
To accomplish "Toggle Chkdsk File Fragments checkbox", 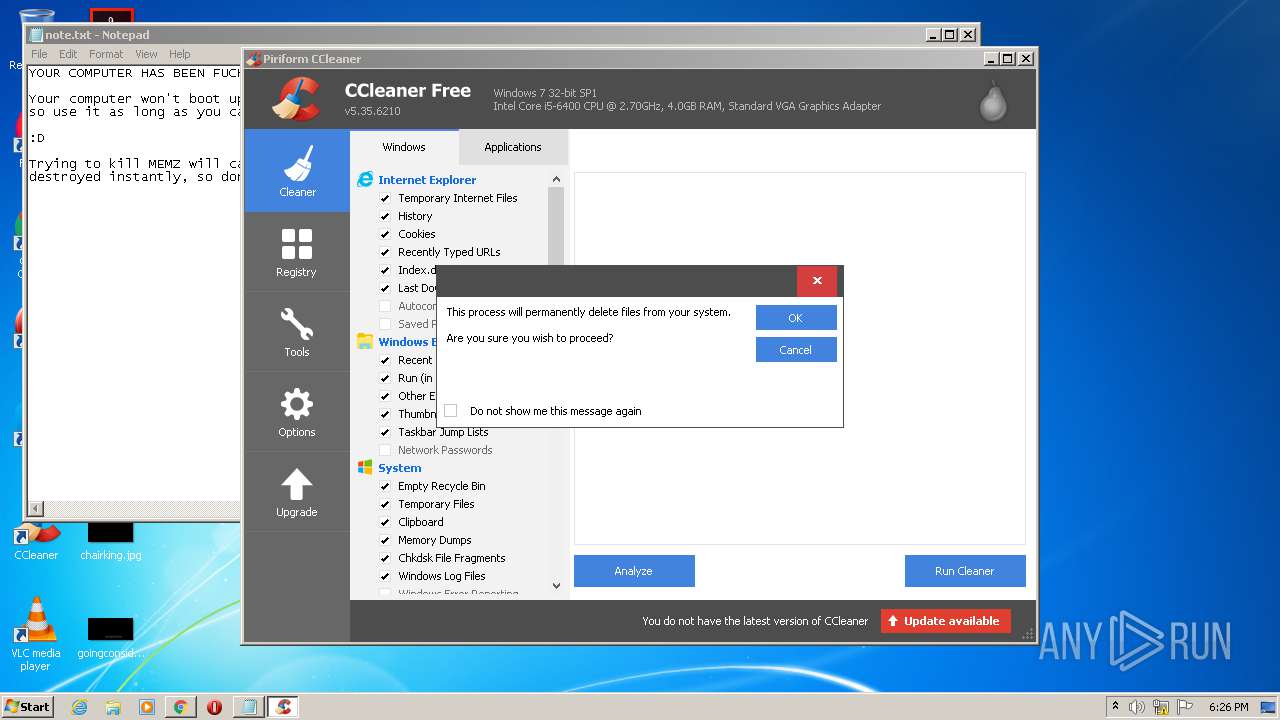I will coord(385,558).
